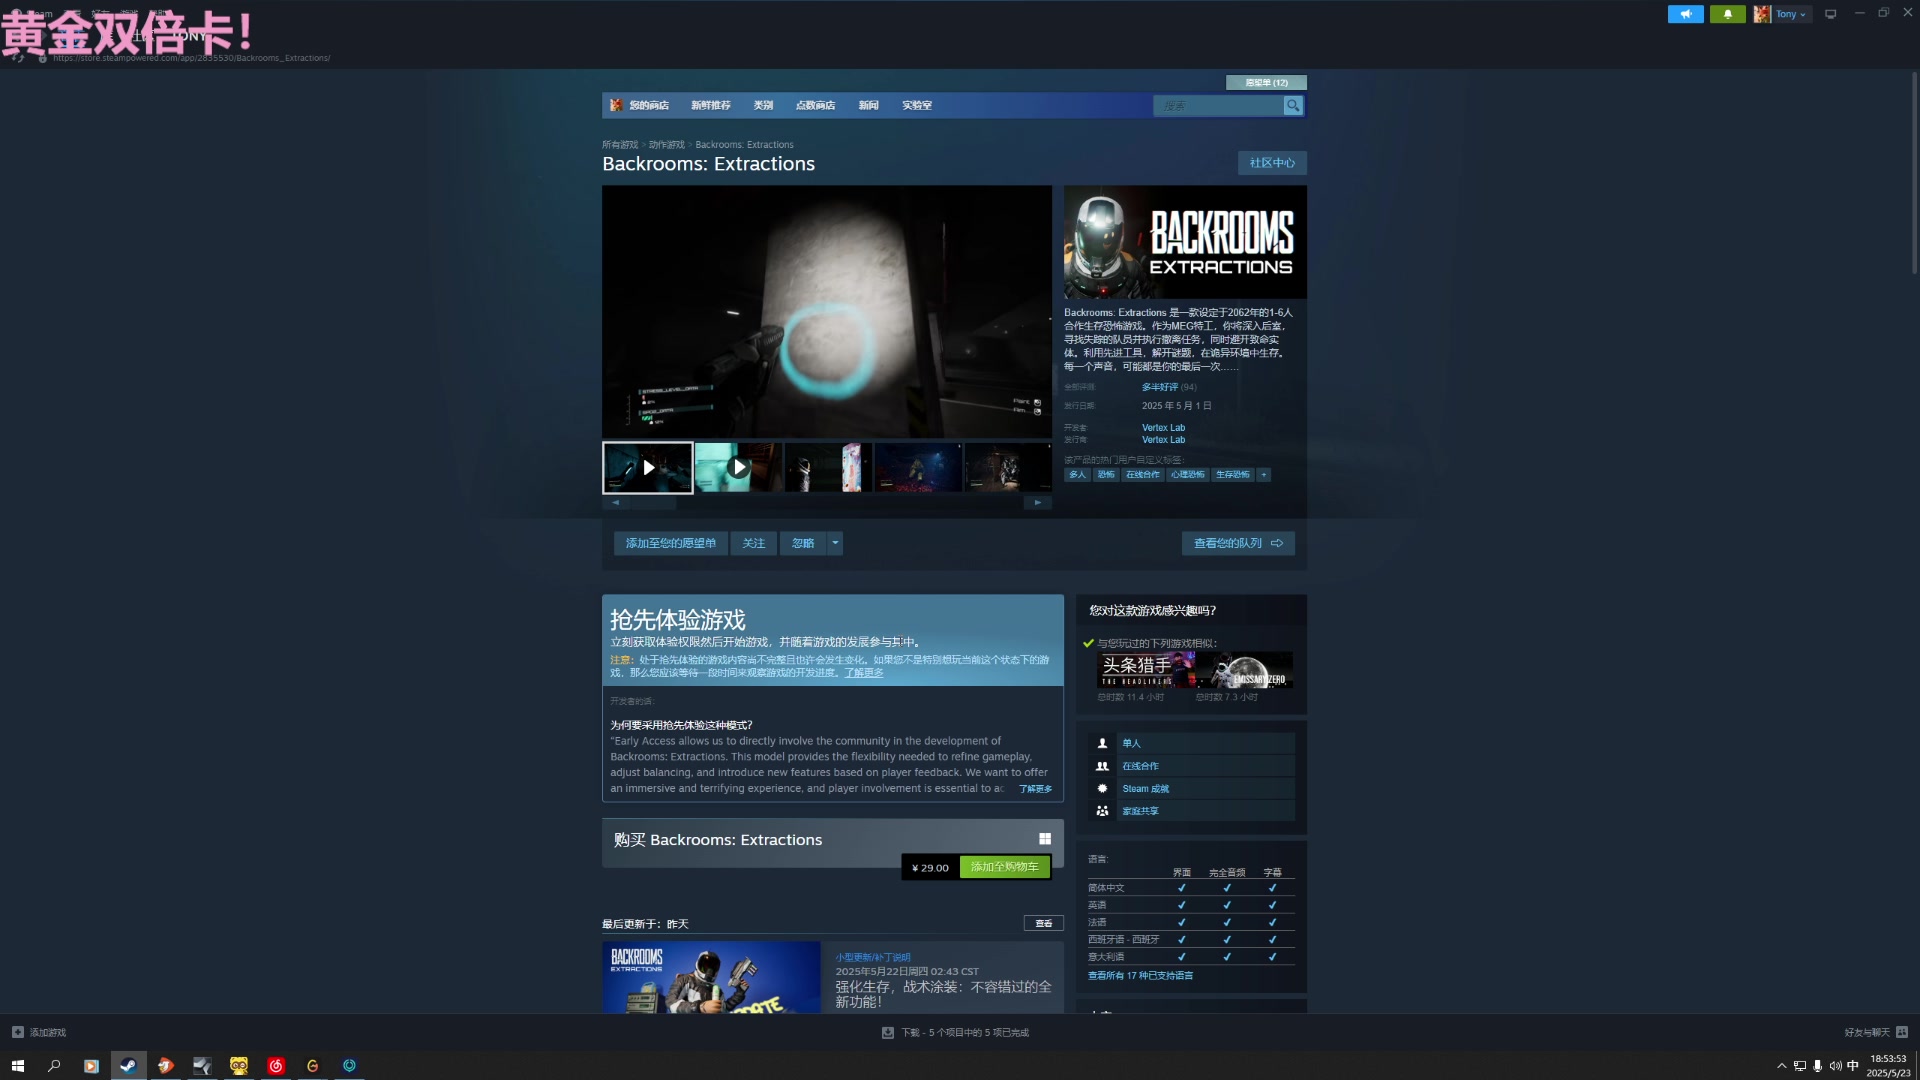Select the 多人 tag
Image resolution: width=1920 pixels, height=1080 pixels.
[1077, 475]
